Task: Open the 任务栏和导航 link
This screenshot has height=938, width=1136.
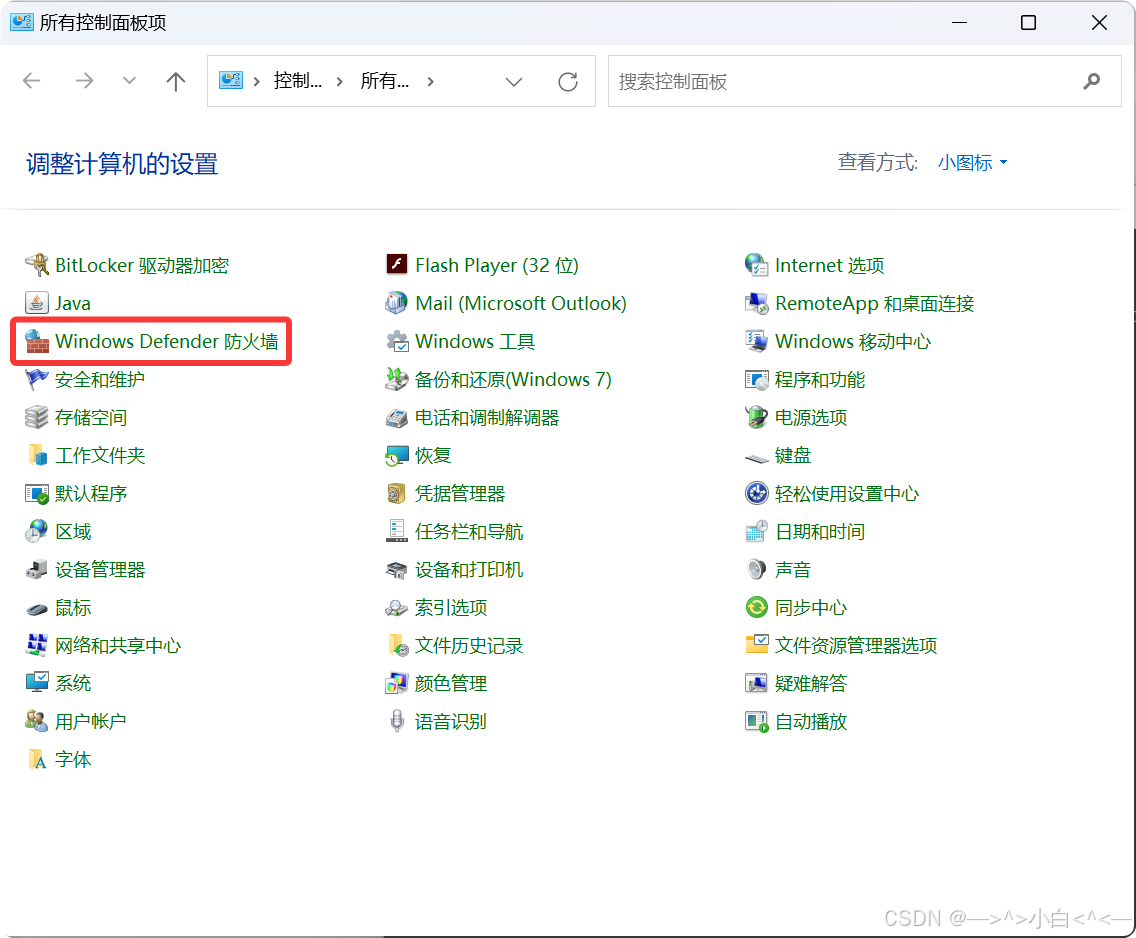Action: tap(469, 532)
